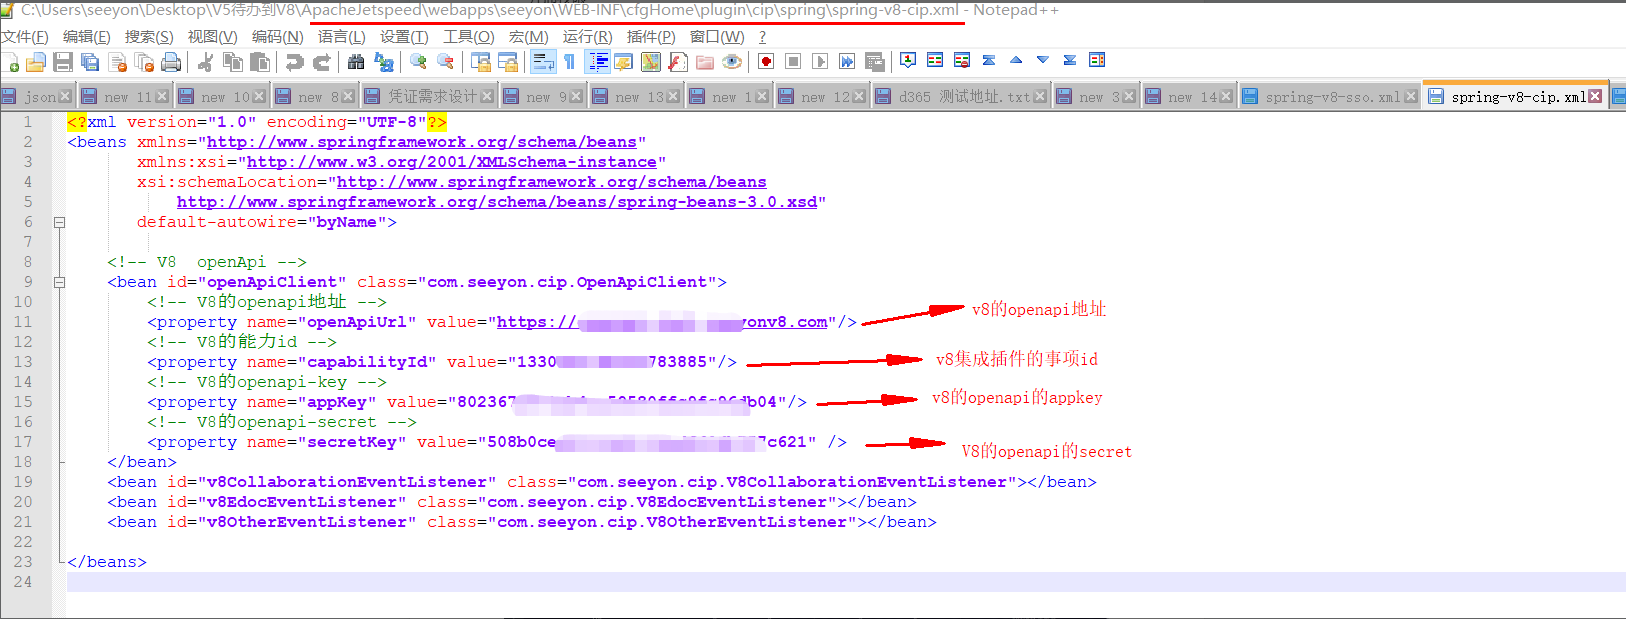Open the spring-beans-3.0.xsd link
Viewport: 1626px width, 619px height.
pos(497,202)
